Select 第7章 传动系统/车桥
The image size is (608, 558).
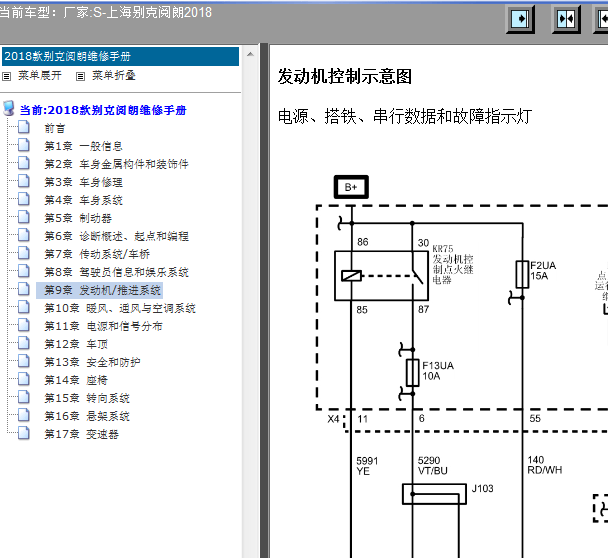coord(97,254)
